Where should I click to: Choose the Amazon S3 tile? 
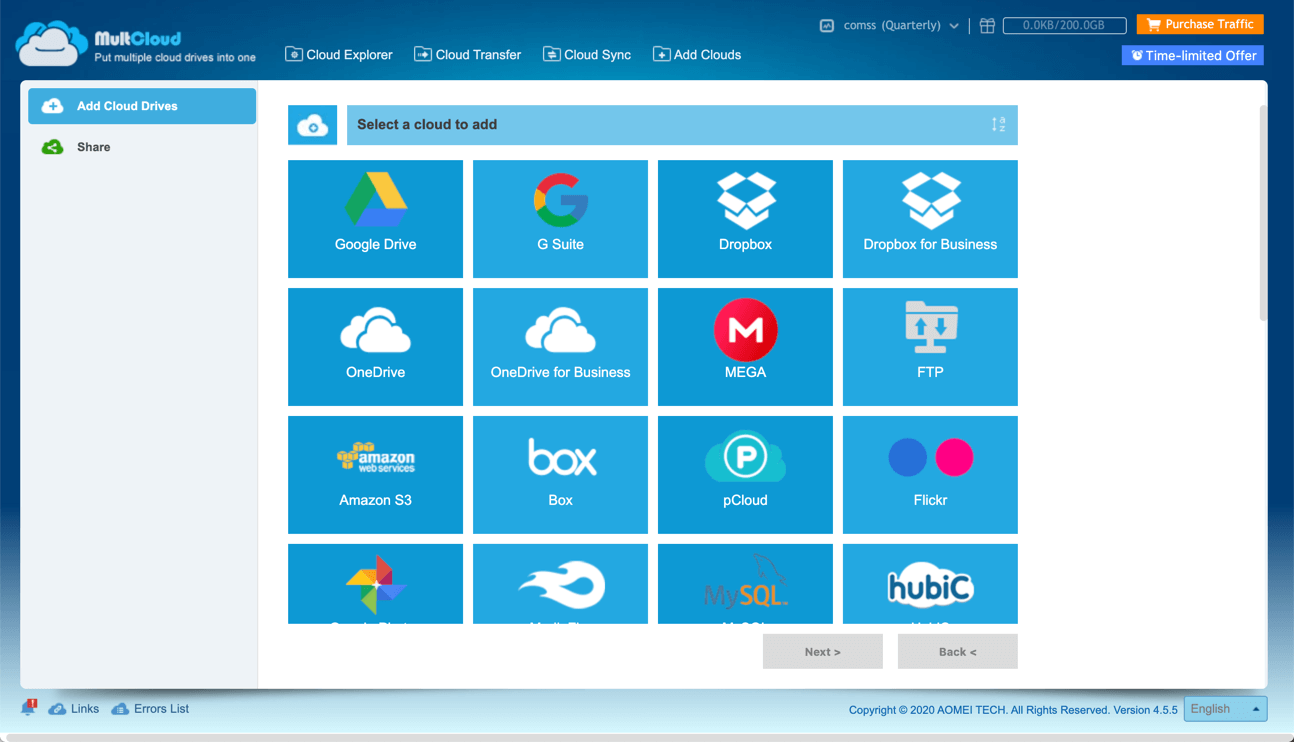point(375,475)
